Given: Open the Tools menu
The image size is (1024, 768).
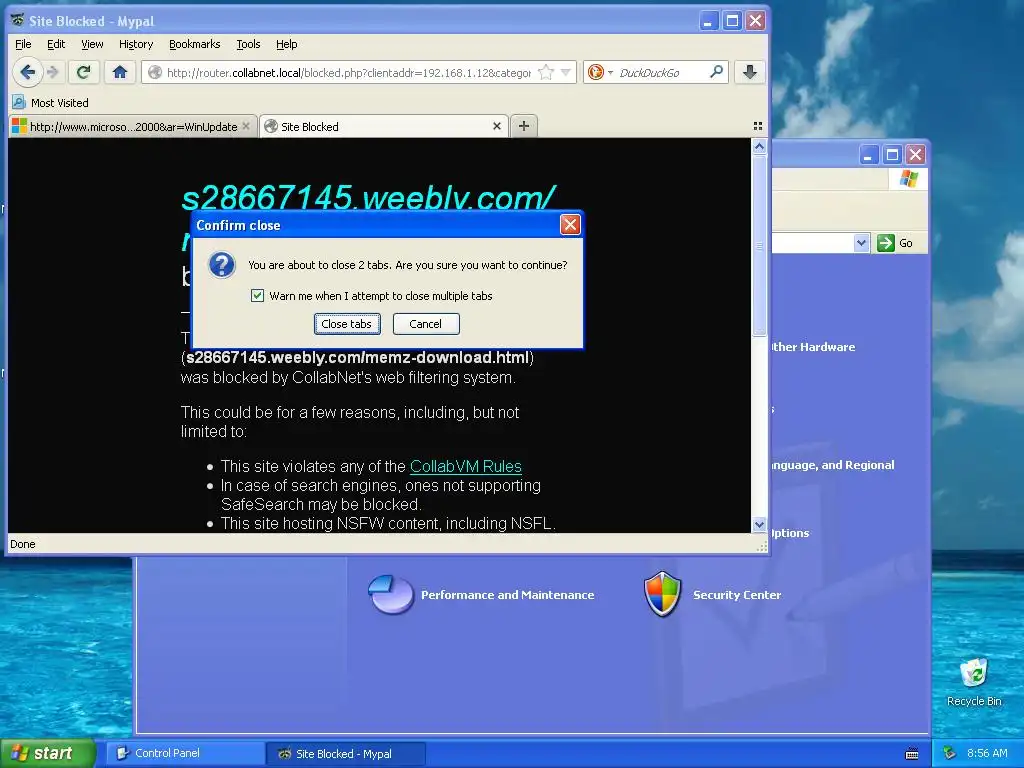Looking at the screenshot, I should (x=248, y=44).
